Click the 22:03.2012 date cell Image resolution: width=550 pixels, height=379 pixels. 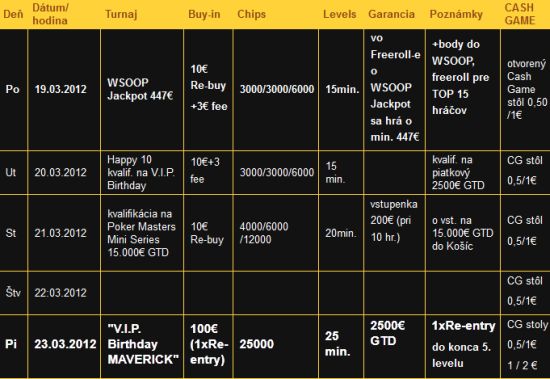[x=64, y=293]
